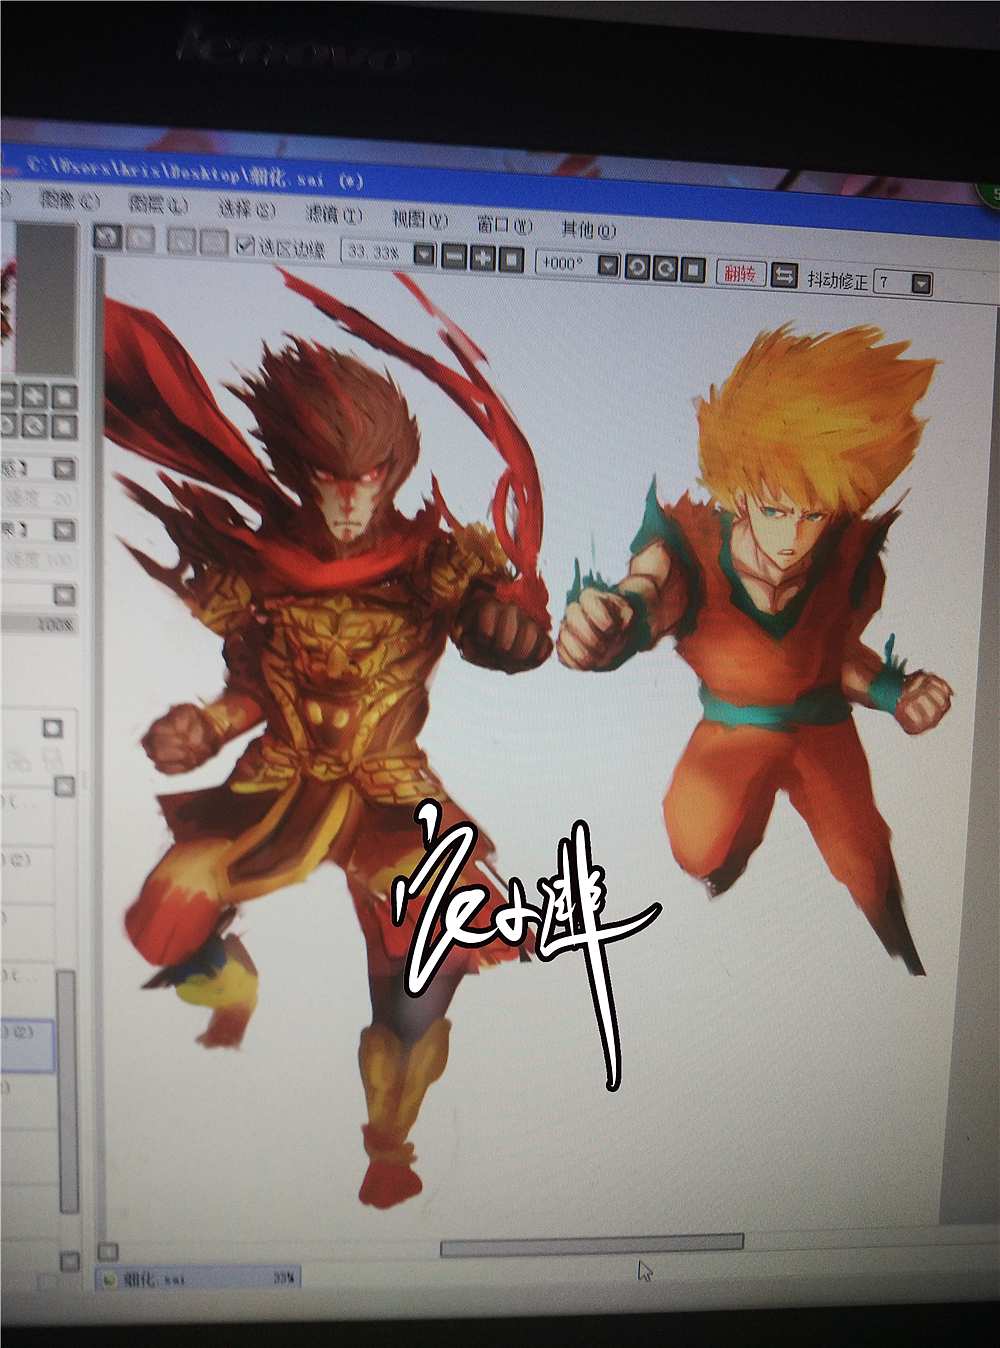Reset the canvas rotation angle
Screen dimensions: 1000x1348
(x=693, y=269)
